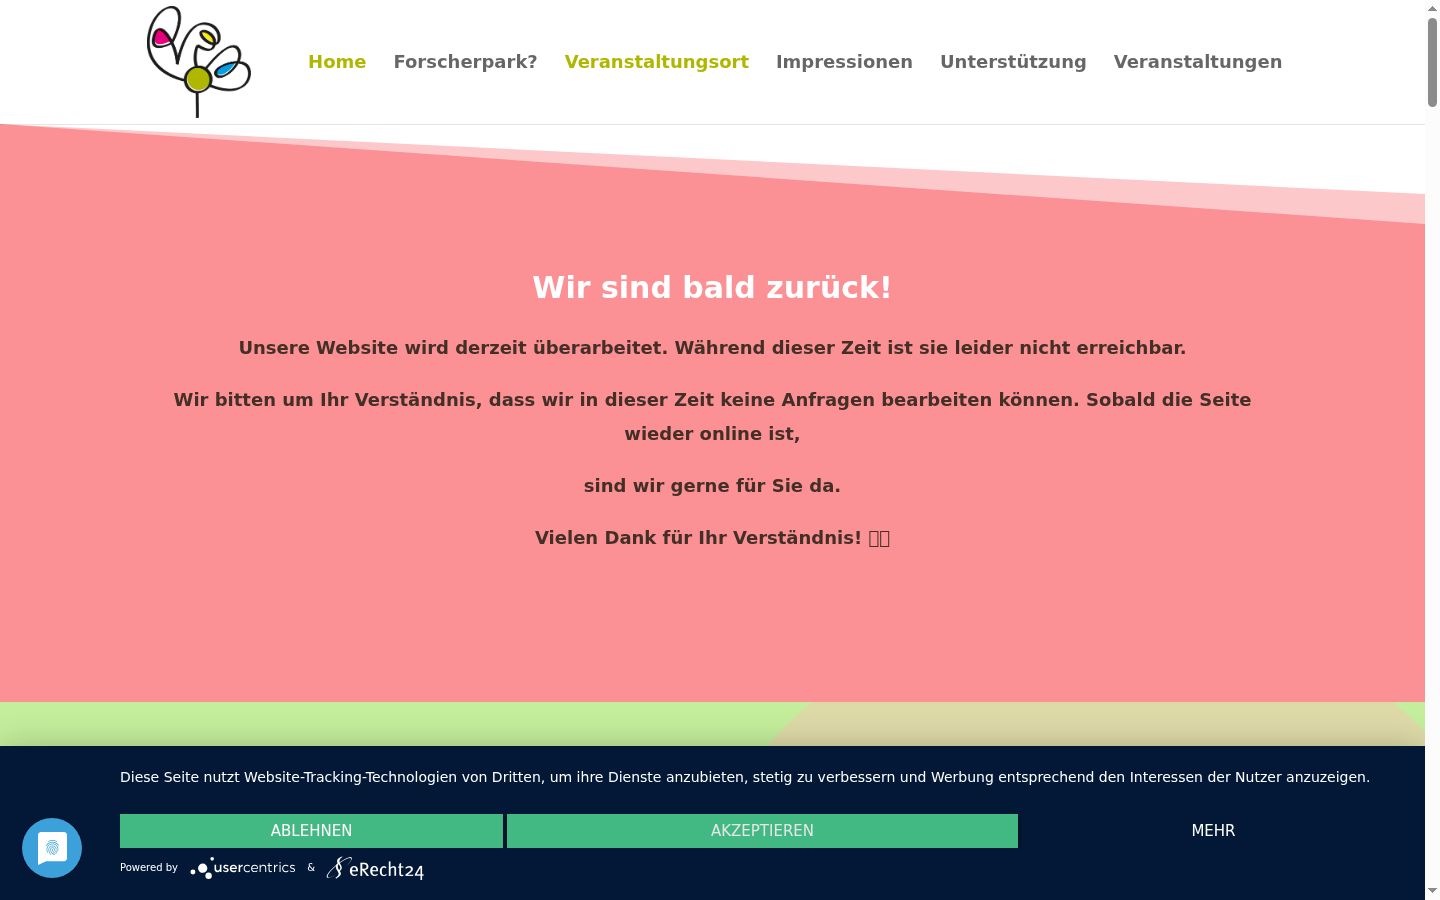Show more cookie options via MEHR
Image resolution: width=1440 pixels, height=900 pixels.
[1213, 831]
